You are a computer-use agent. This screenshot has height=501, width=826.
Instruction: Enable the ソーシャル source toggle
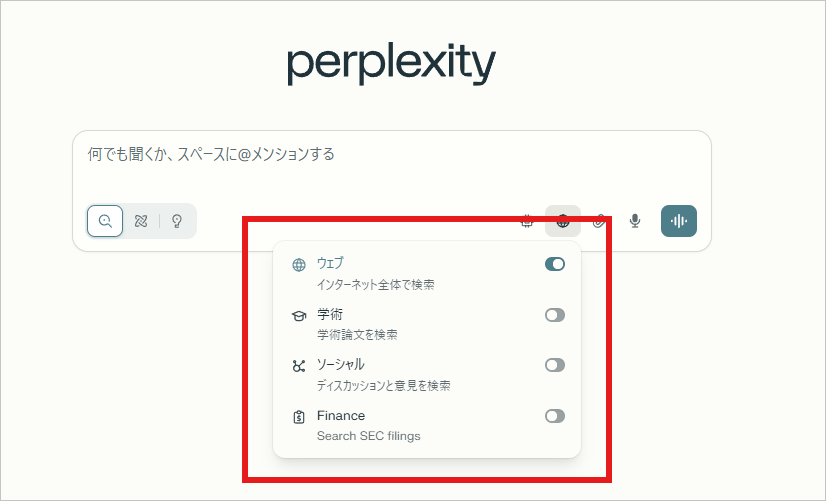pos(555,365)
